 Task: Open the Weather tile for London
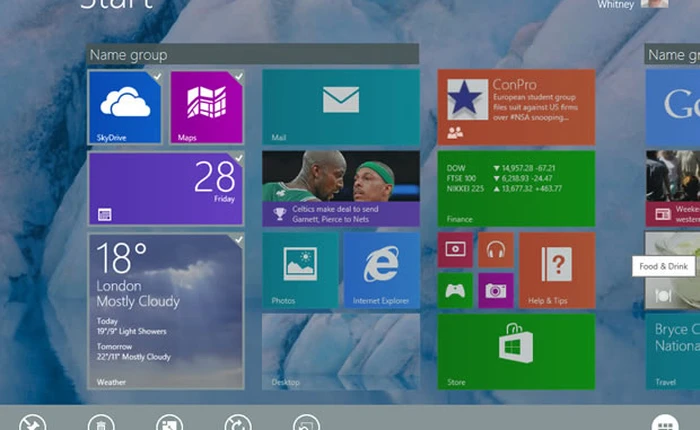click(x=166, y=311)
